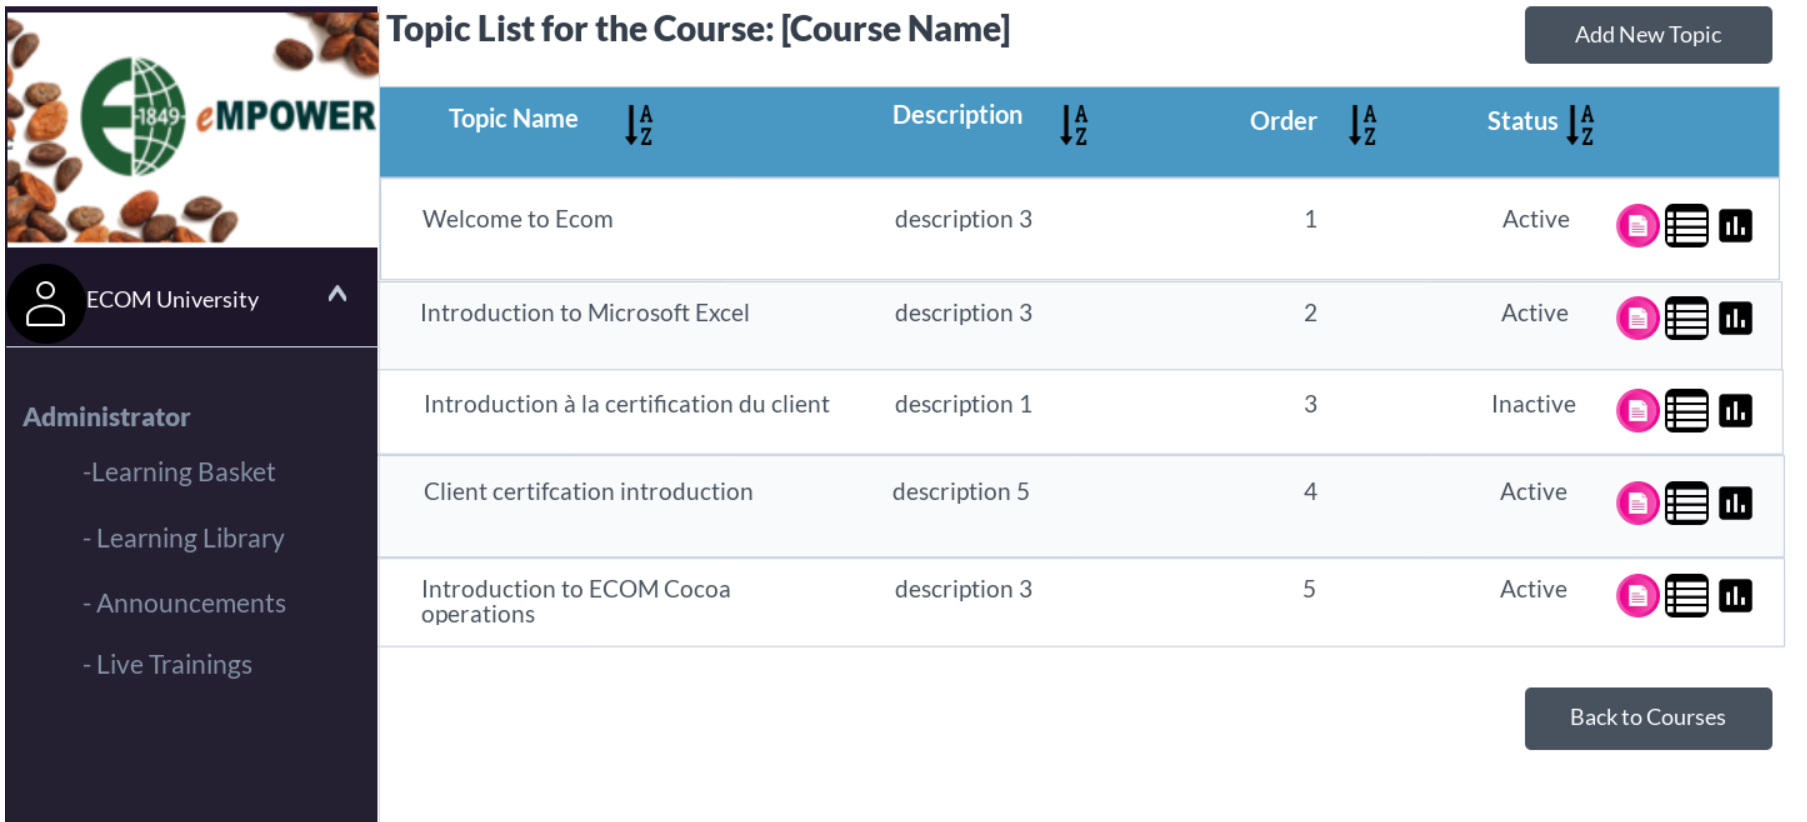Image resolution: width=1807 pixels, height=822 pixels.
Task: Click order value 2 cell
Action: [x=1310, y=313]
